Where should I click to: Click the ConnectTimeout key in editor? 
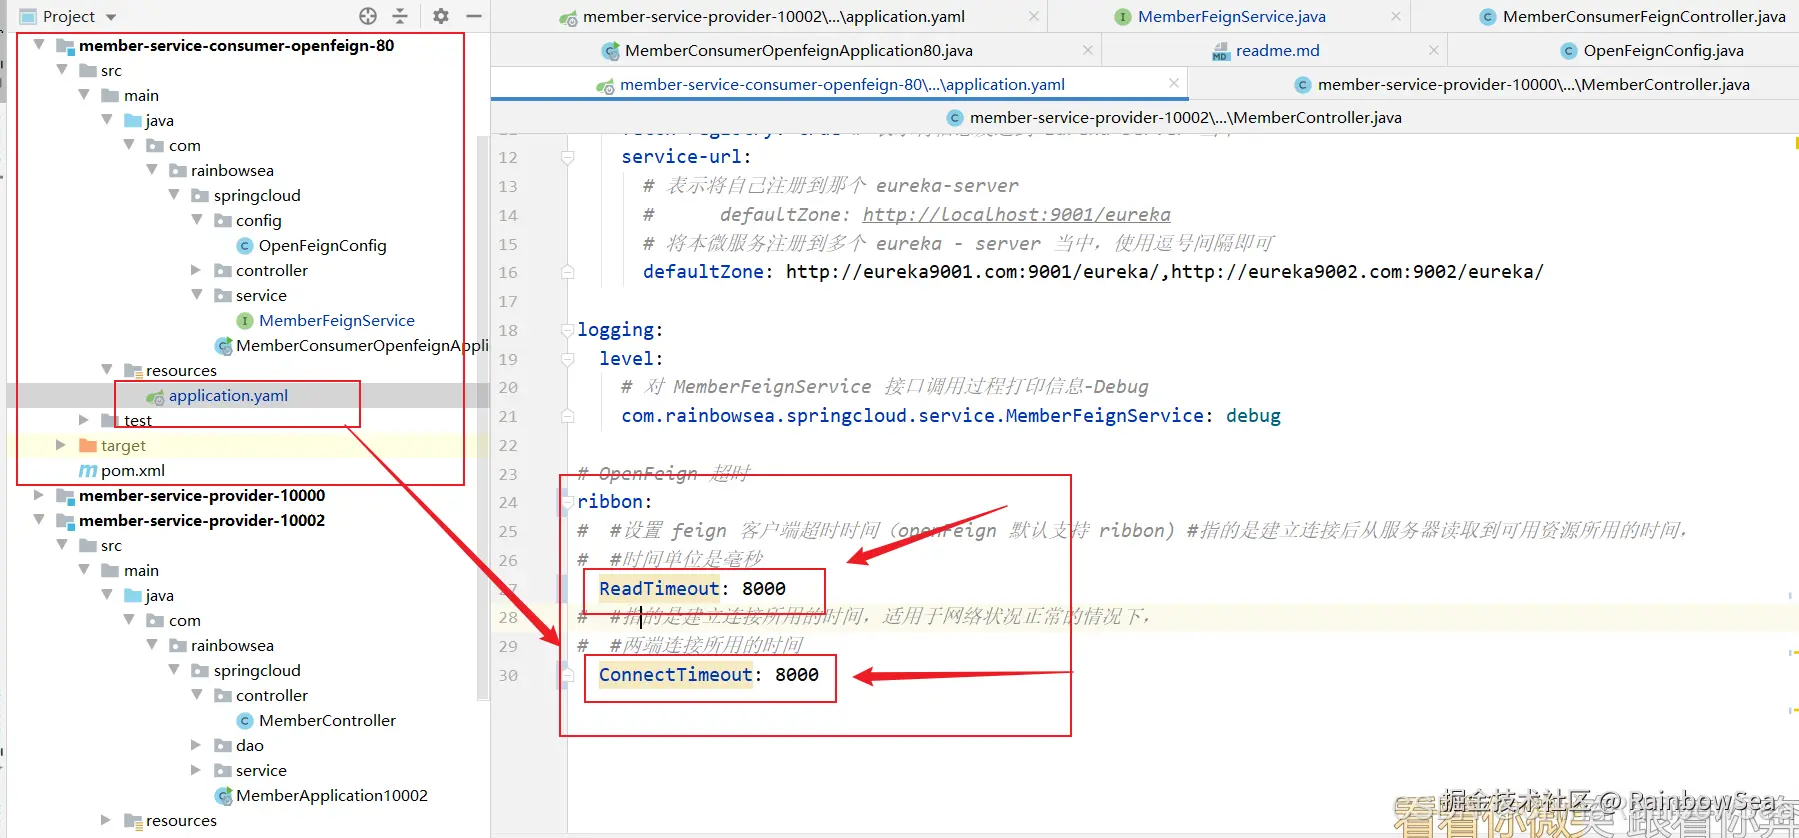(x=675, y=674)
